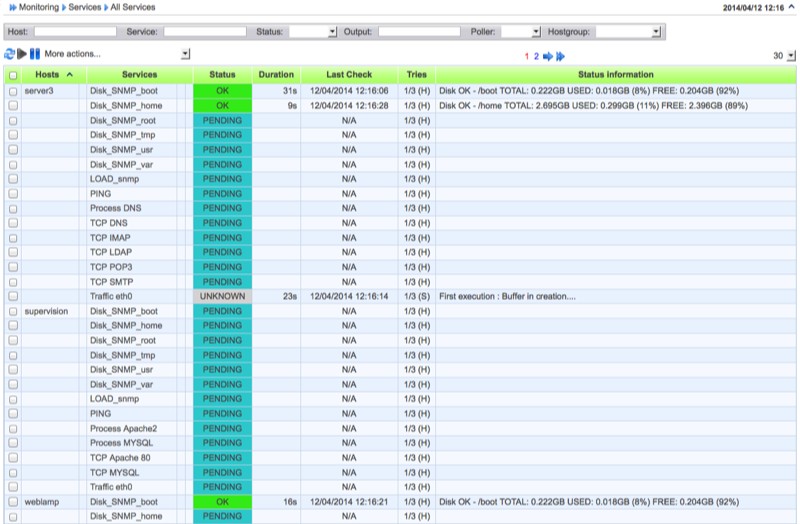Jump to last page with the double arrow
This screenshot has height=524, width=800.
pos(561,56)
